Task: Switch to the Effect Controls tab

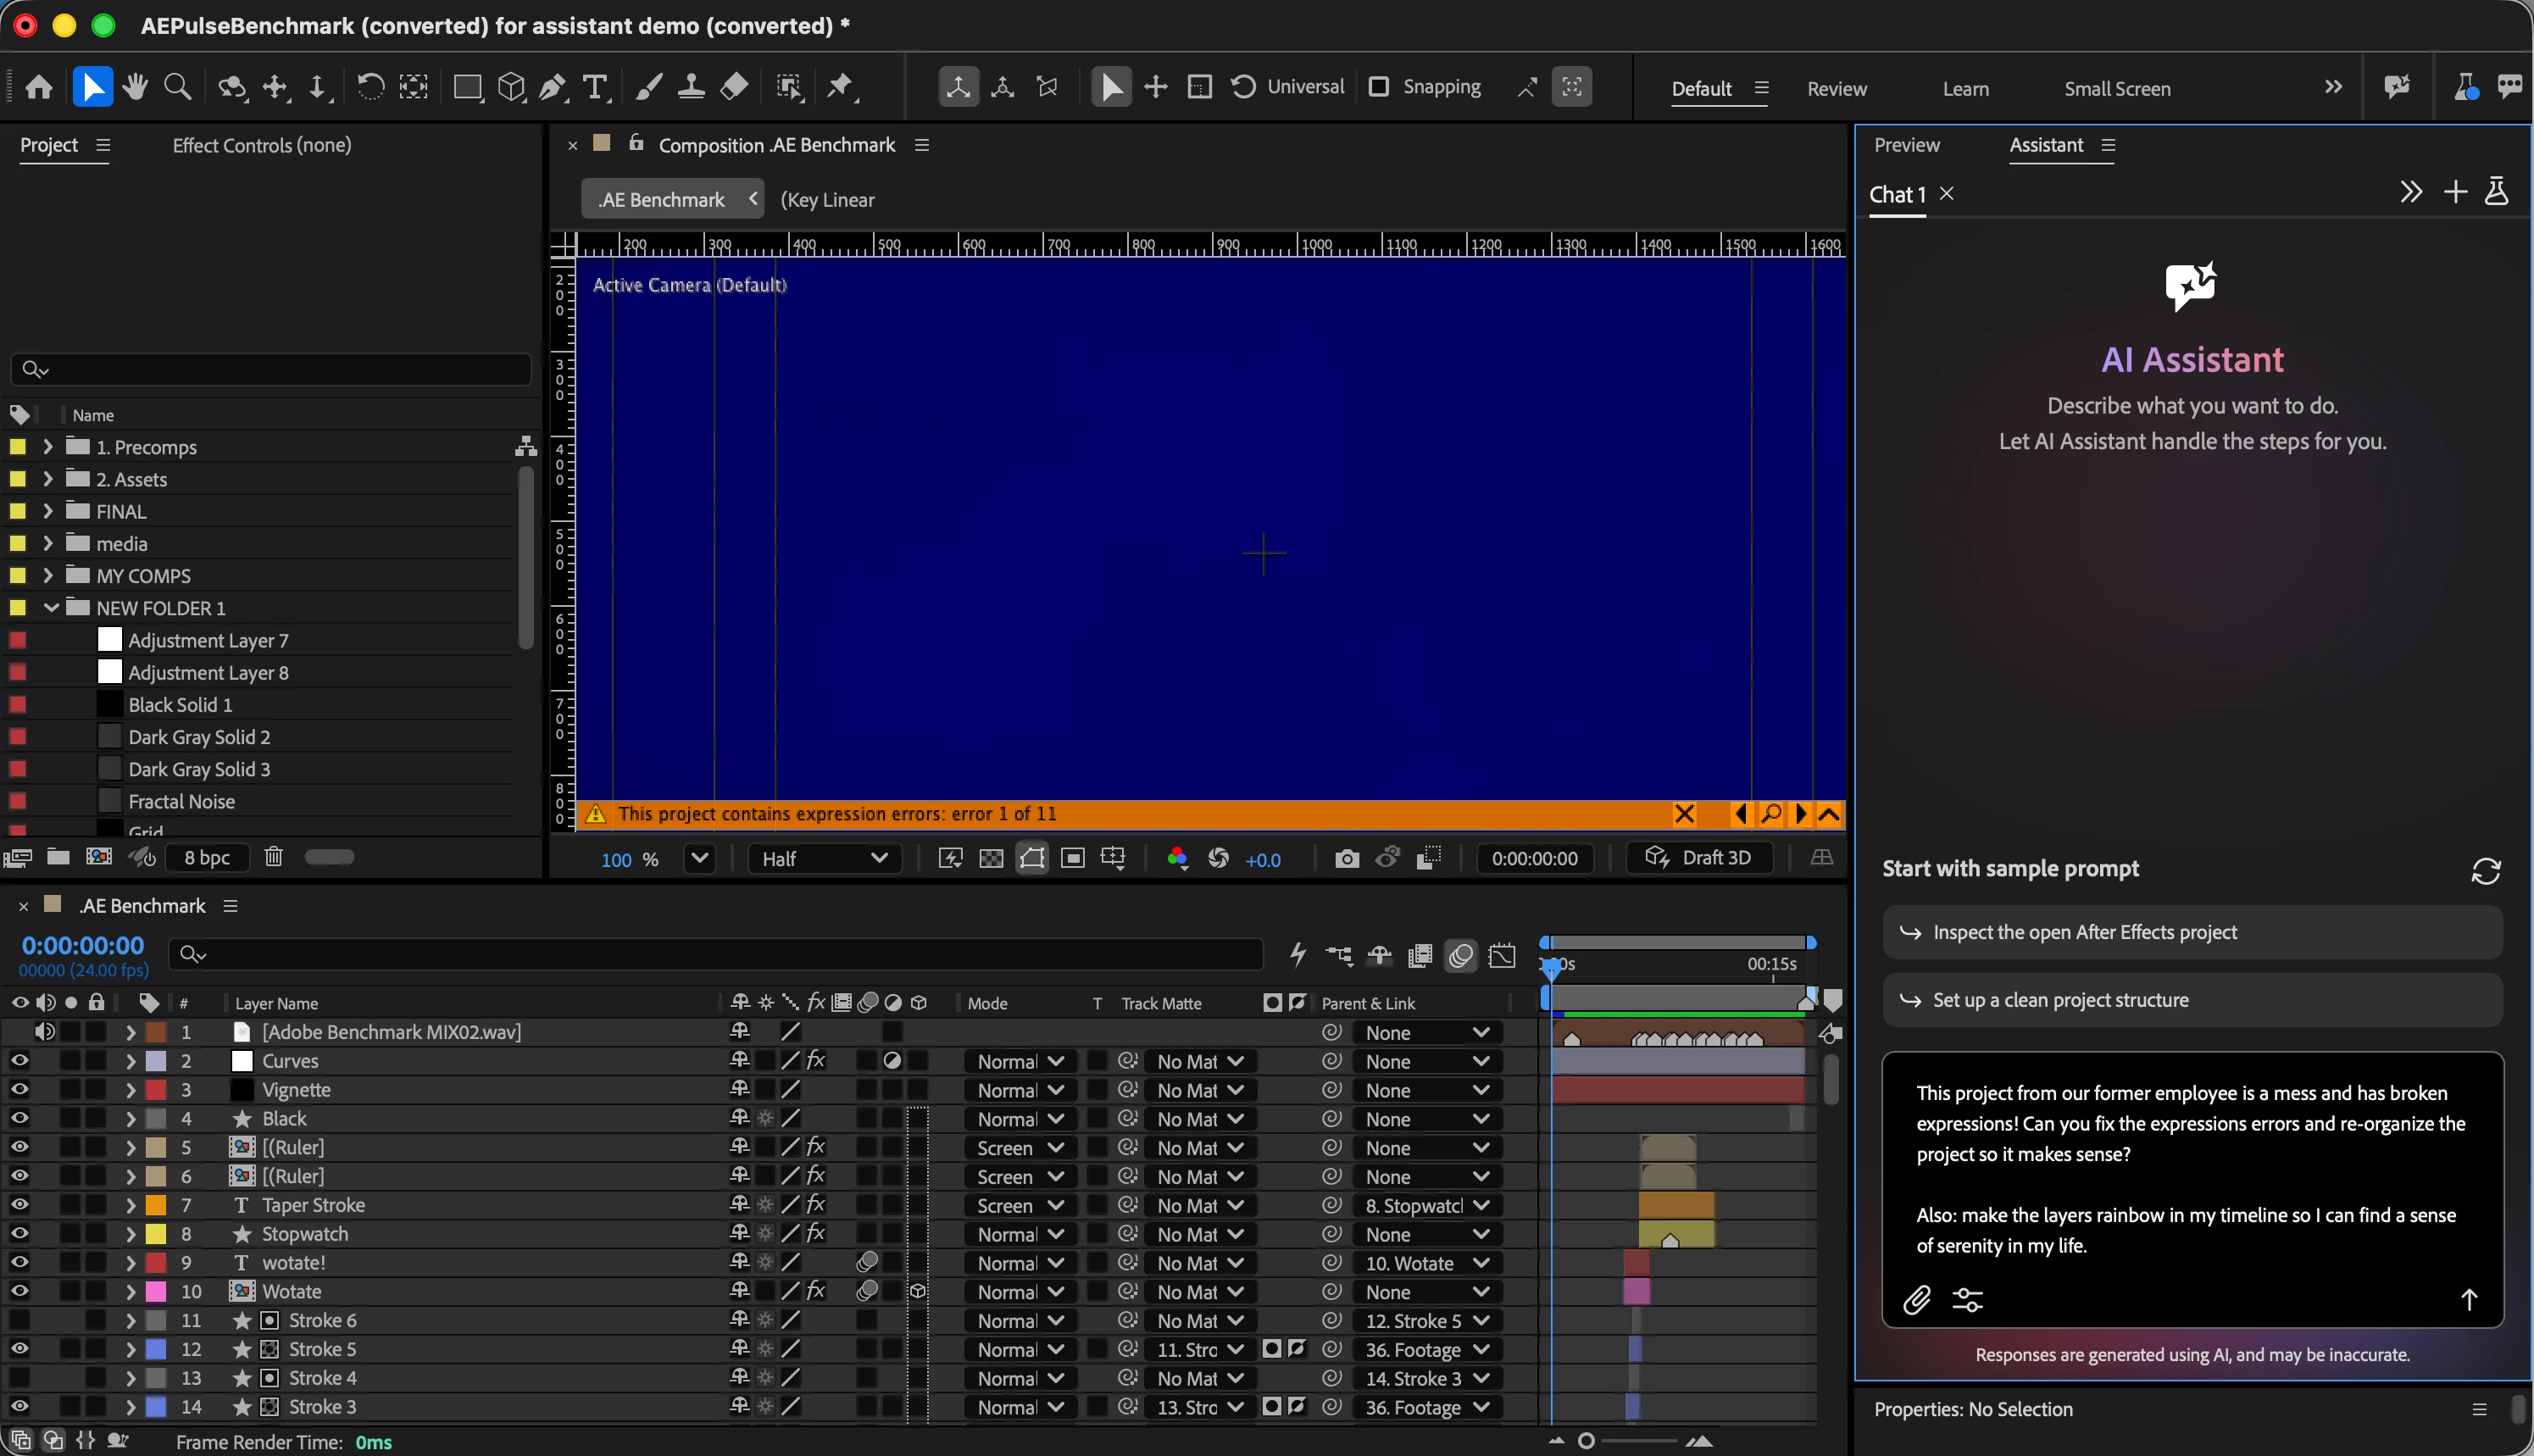Action: [x=262, y=145]
